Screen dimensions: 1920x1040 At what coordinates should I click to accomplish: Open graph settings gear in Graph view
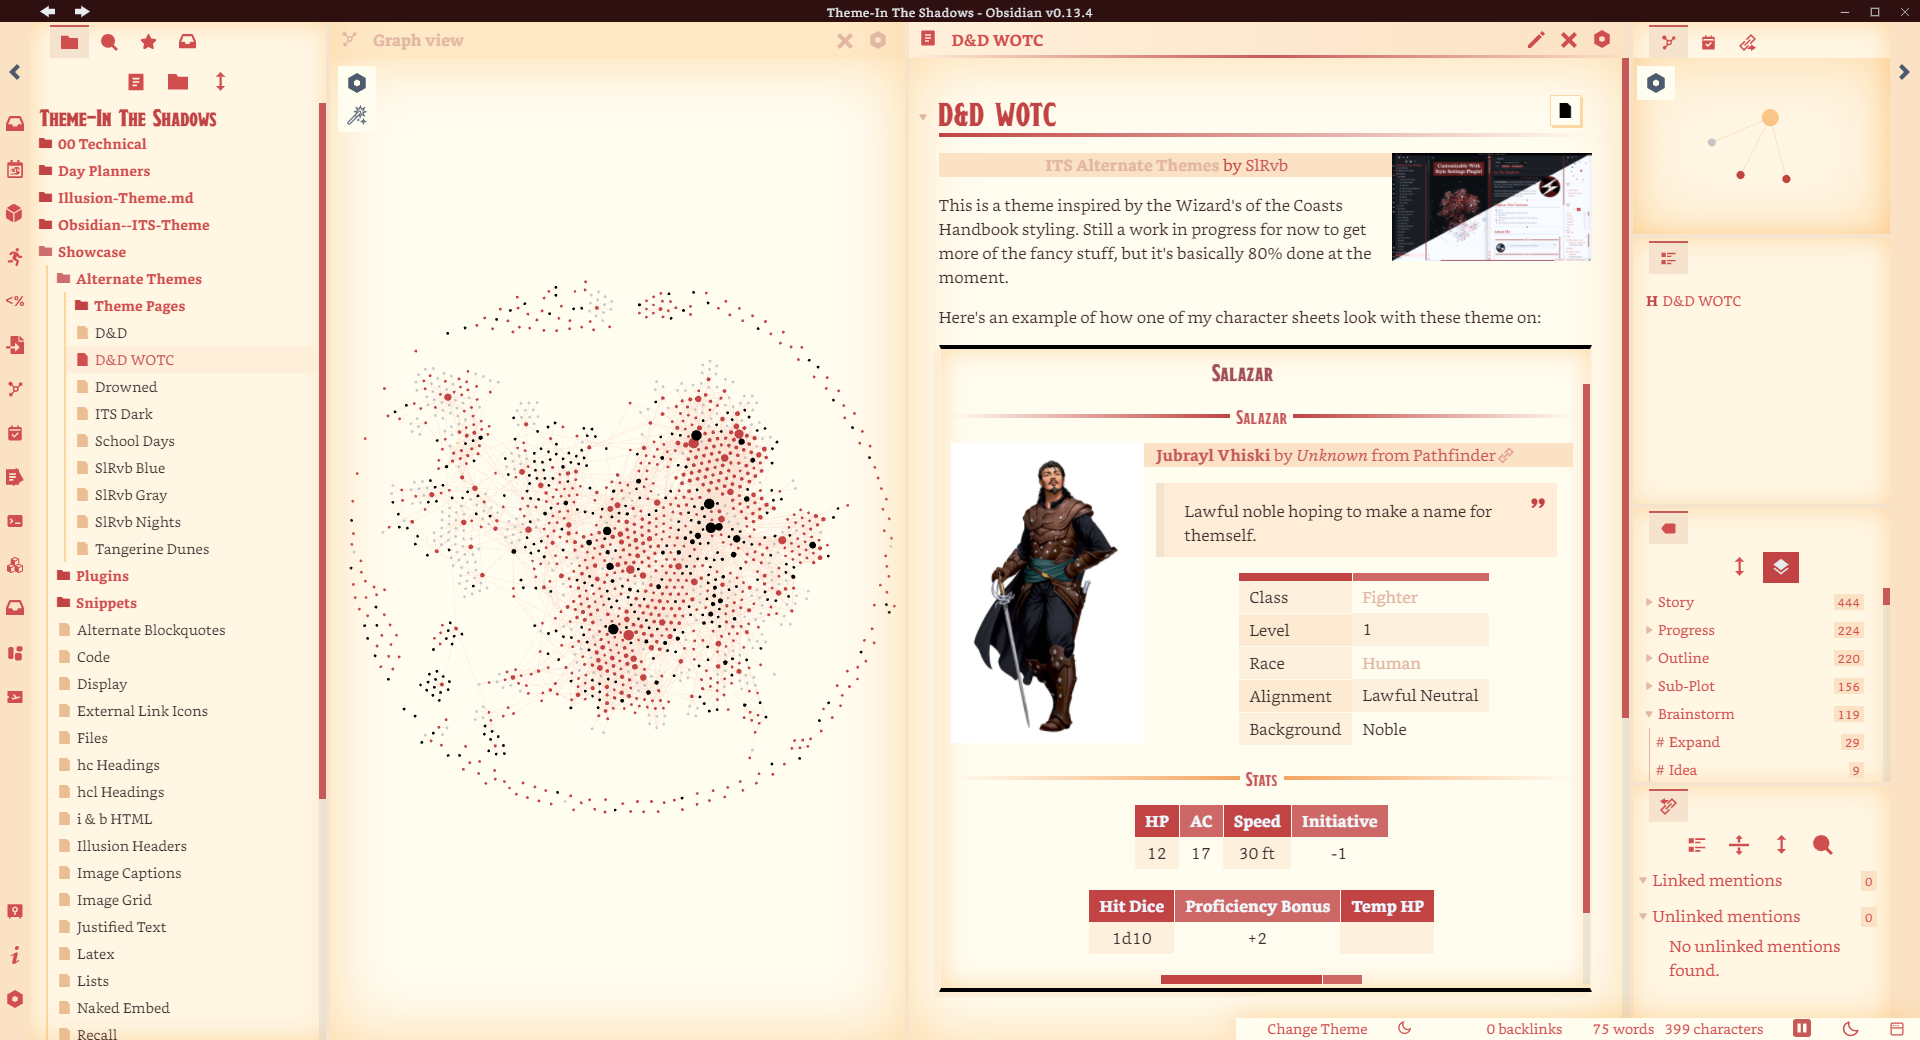(x=357, y=83)
